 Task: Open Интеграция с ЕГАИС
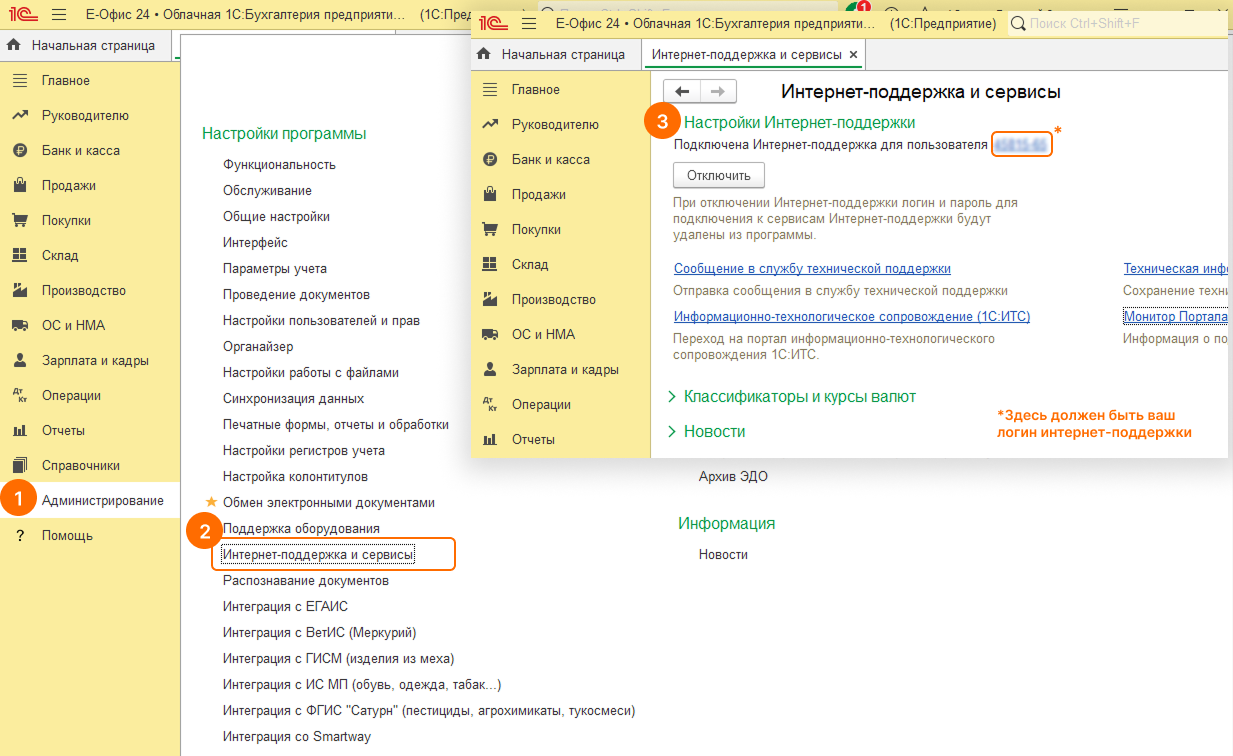click(285, 607)
